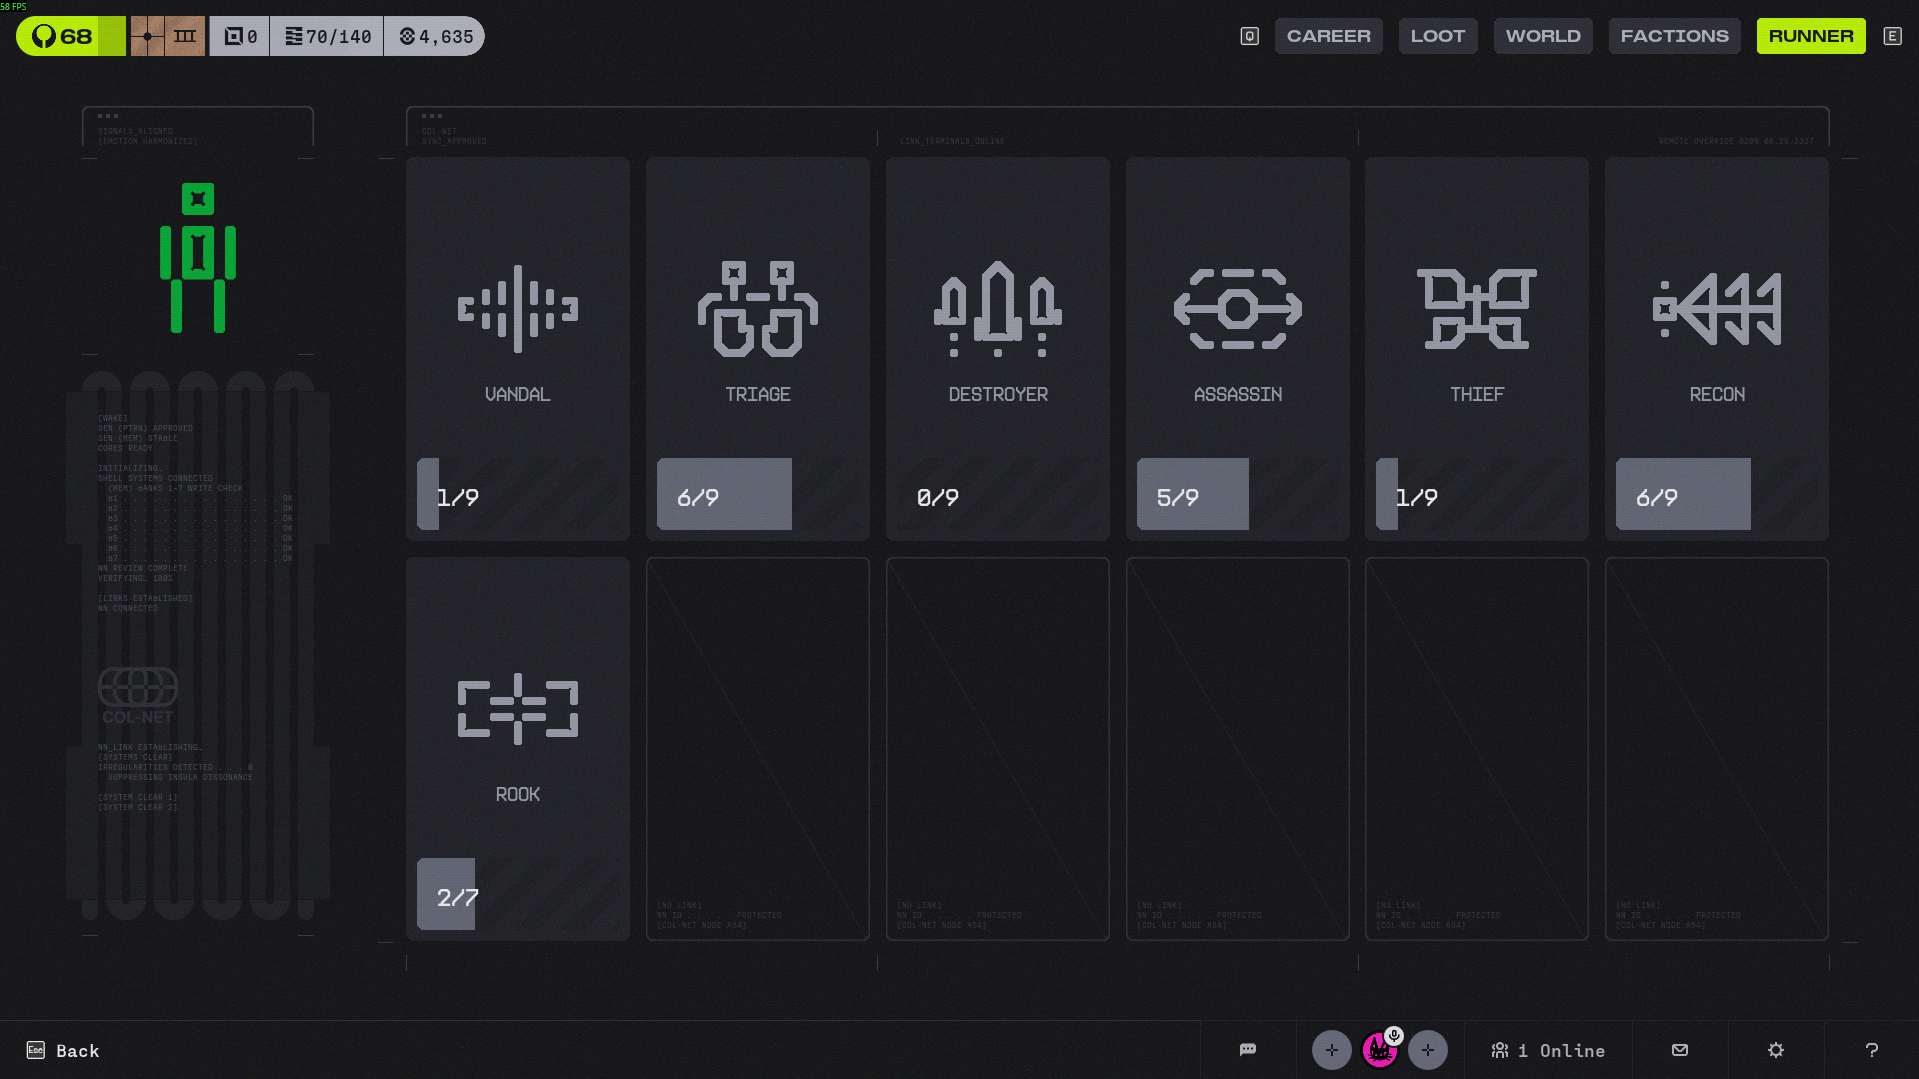Select the Recon runner shell icon
1919x1079 pixels.
click(1716, 309)
